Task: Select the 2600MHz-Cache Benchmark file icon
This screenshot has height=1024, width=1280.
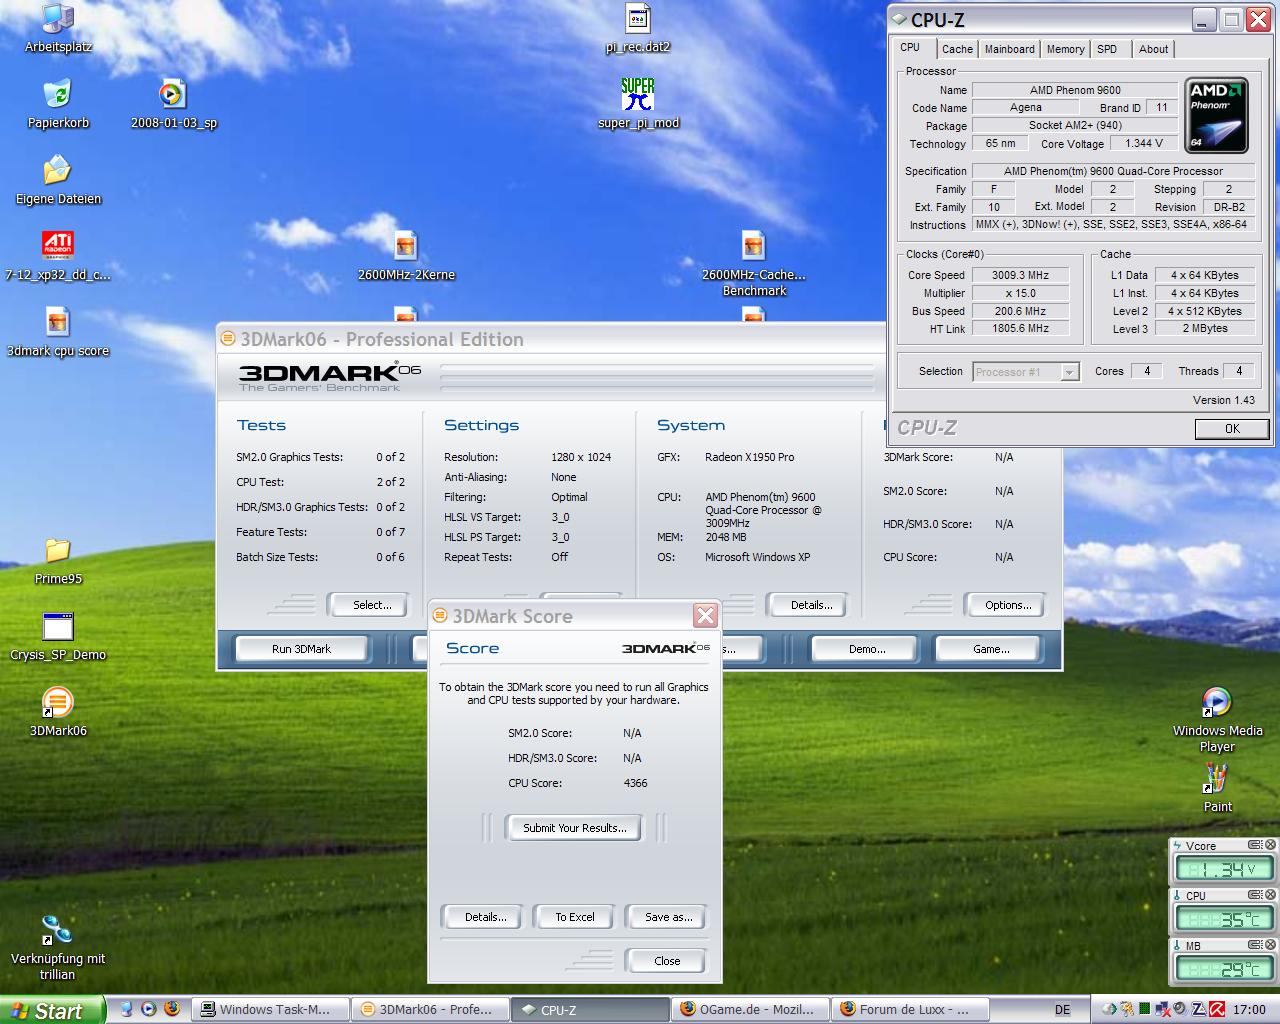Action: (x=753, y=264)
